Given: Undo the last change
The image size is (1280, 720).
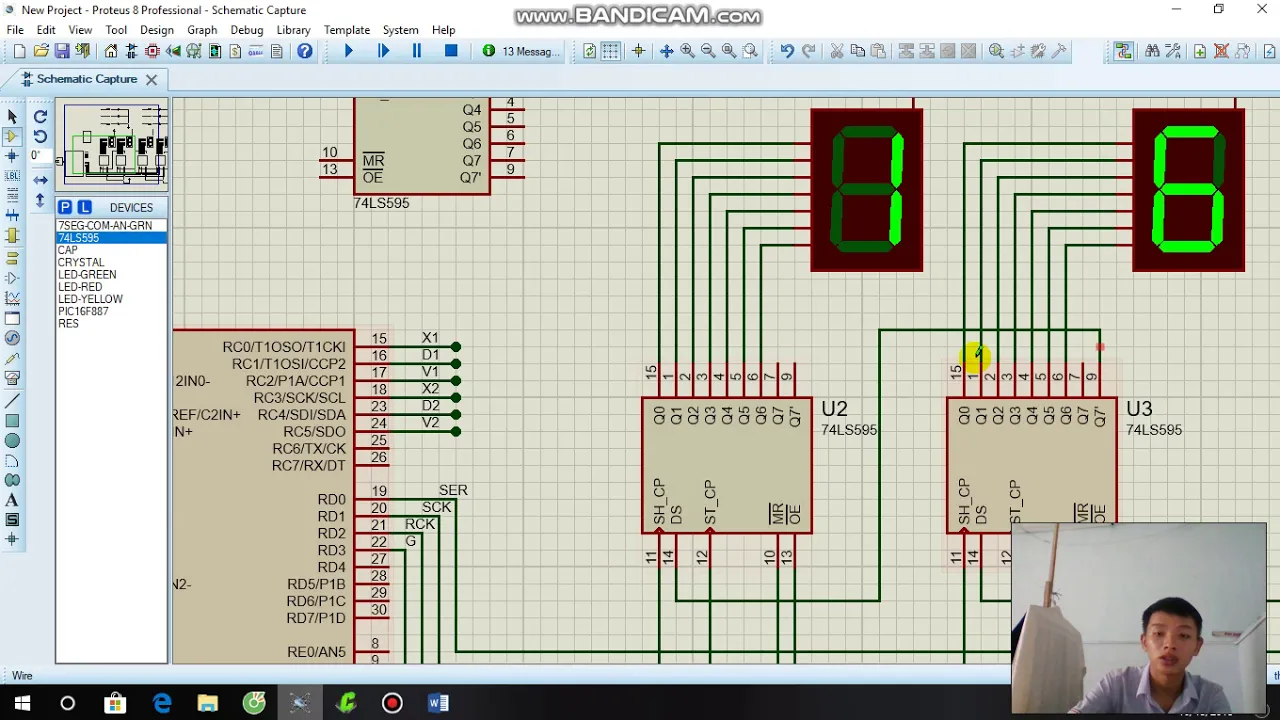Looking at the screenshot, I should tap(787, 51).
